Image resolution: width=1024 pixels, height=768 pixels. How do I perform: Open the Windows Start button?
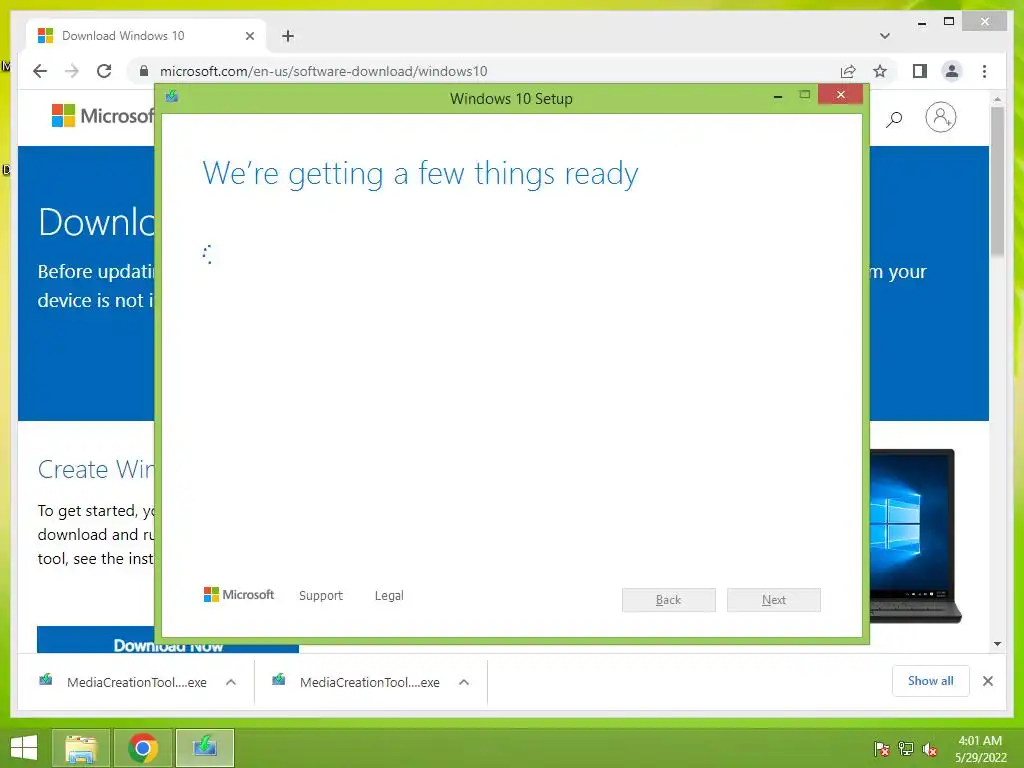click(24, 748)
